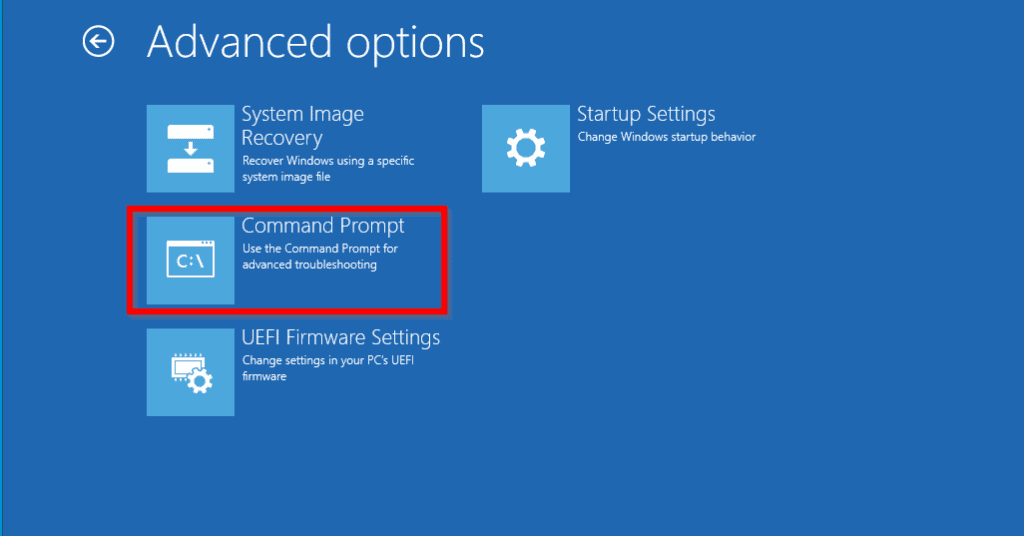This screenshot has height=536, width=1024.
Task: Open System Image Recovery by its title
Action: (302, 126)
